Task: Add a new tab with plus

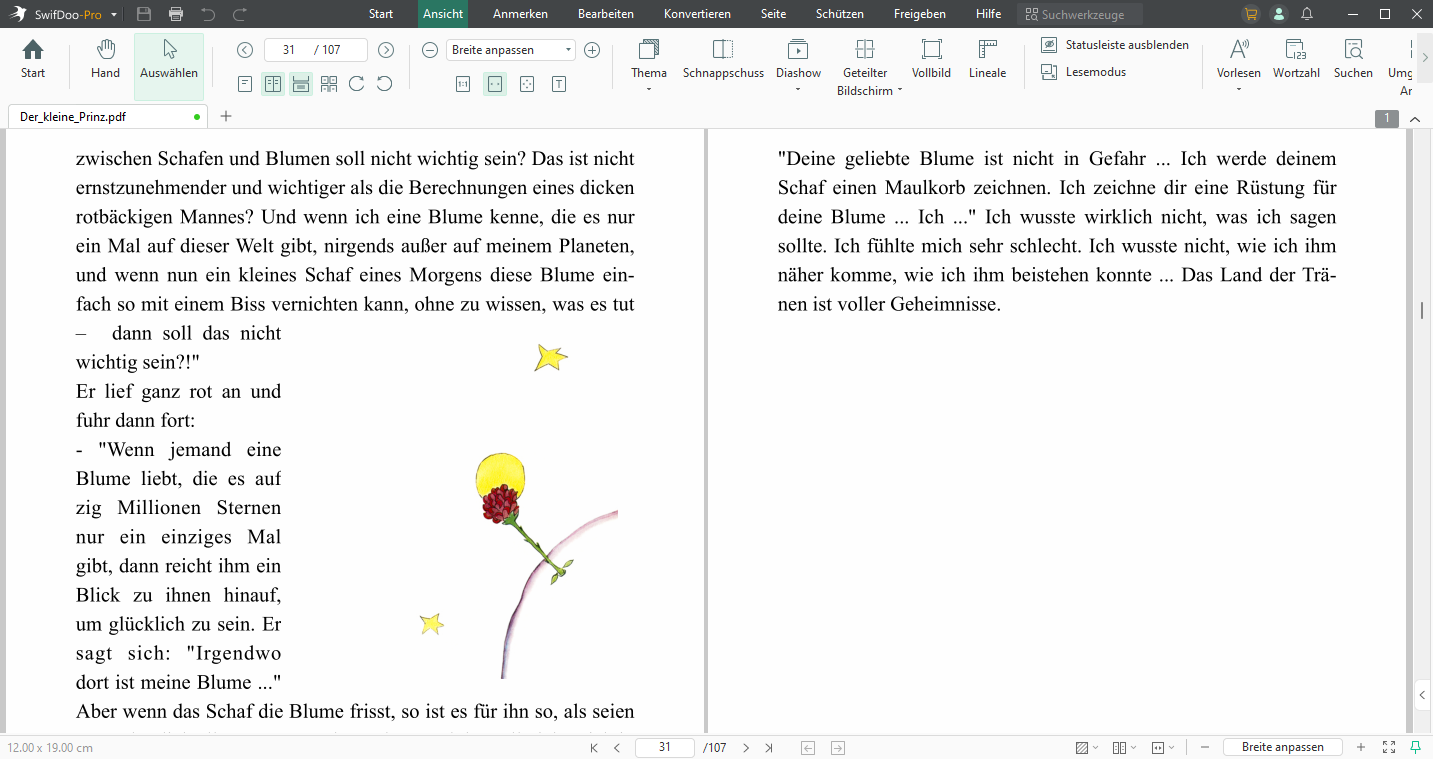Action: pos(226,116)
